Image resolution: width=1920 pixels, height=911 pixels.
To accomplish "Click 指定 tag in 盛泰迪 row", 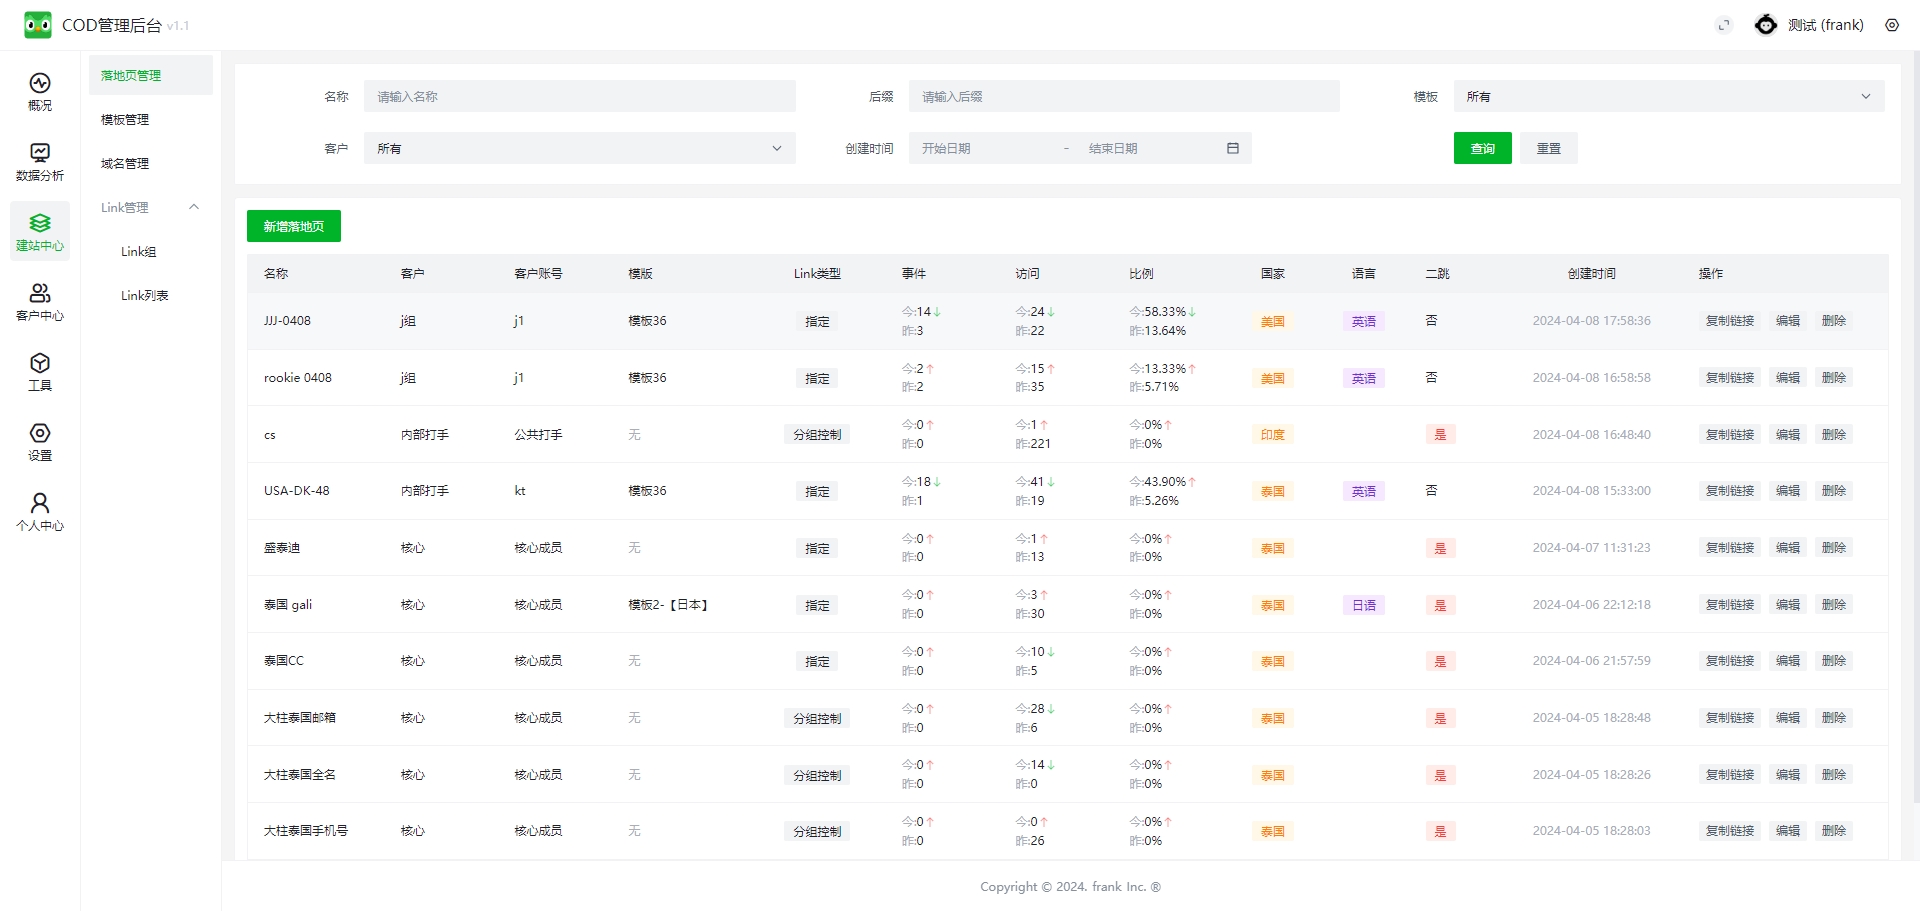I will (x=817, y=548).
